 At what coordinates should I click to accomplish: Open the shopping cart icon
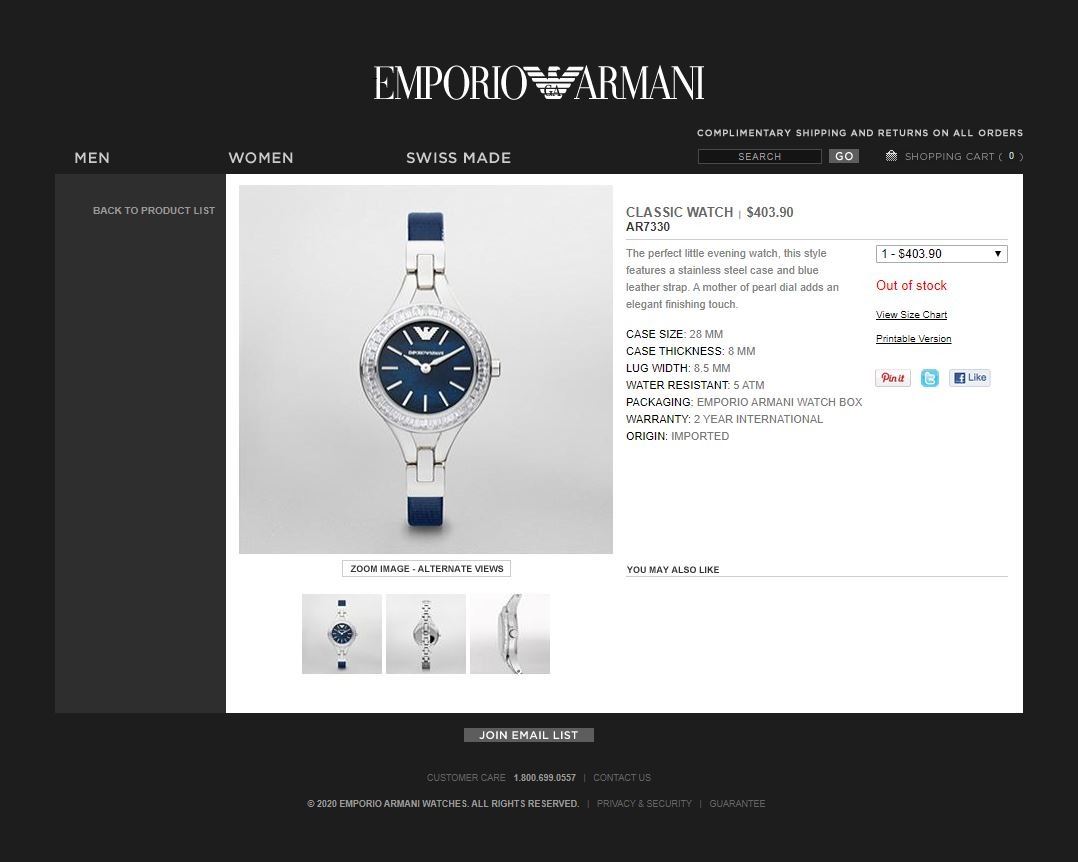891,156
